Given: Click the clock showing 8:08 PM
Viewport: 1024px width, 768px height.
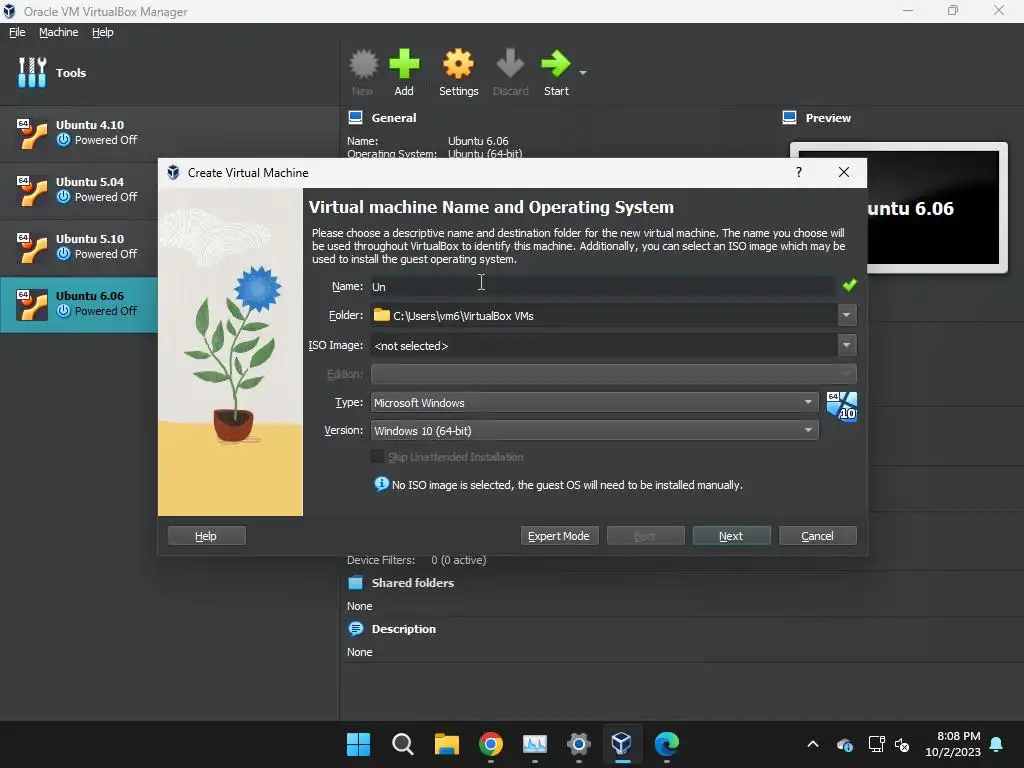Looking at the screenshot, I should pyautogui.click(x=958, y=736).
